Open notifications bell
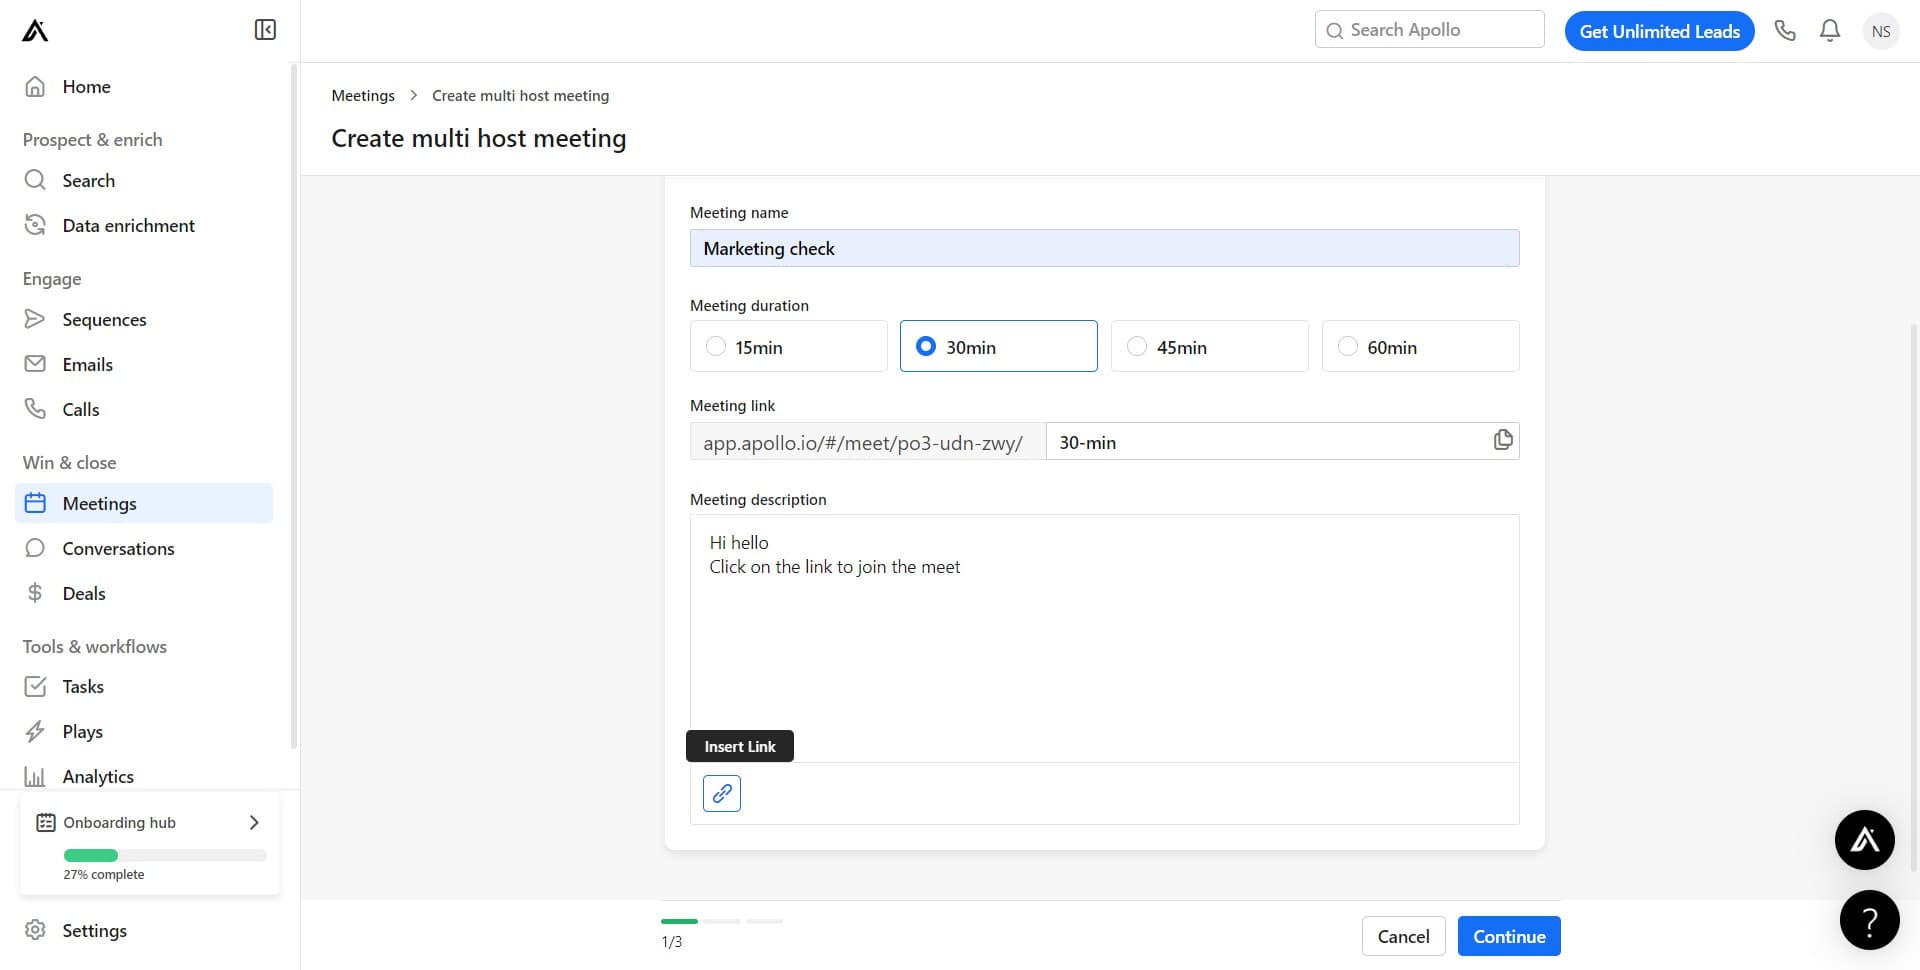The image size is (1920, 970). [1829, 31]
